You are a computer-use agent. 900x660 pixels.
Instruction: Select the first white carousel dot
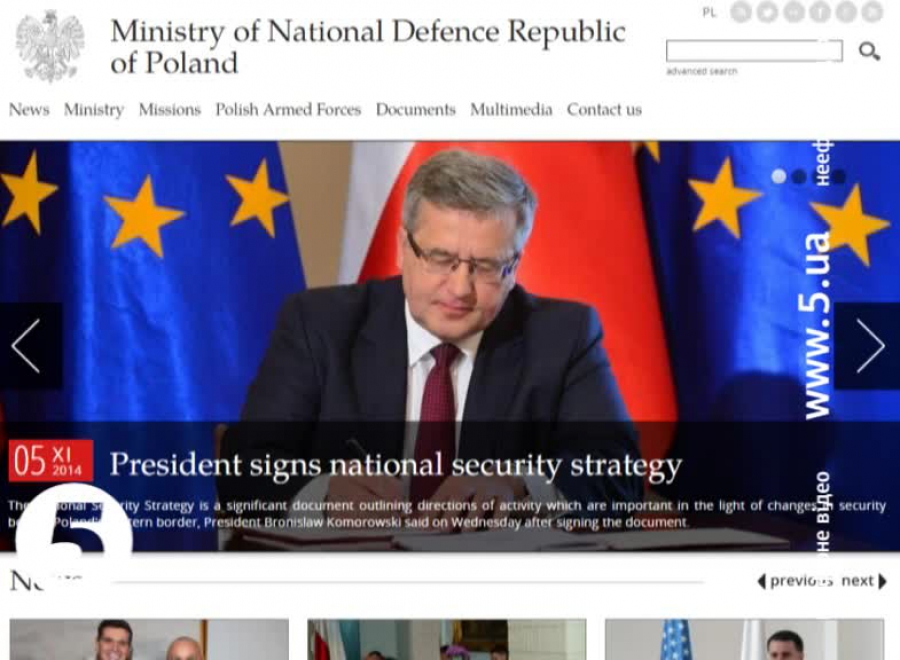(x=779, y=176)
